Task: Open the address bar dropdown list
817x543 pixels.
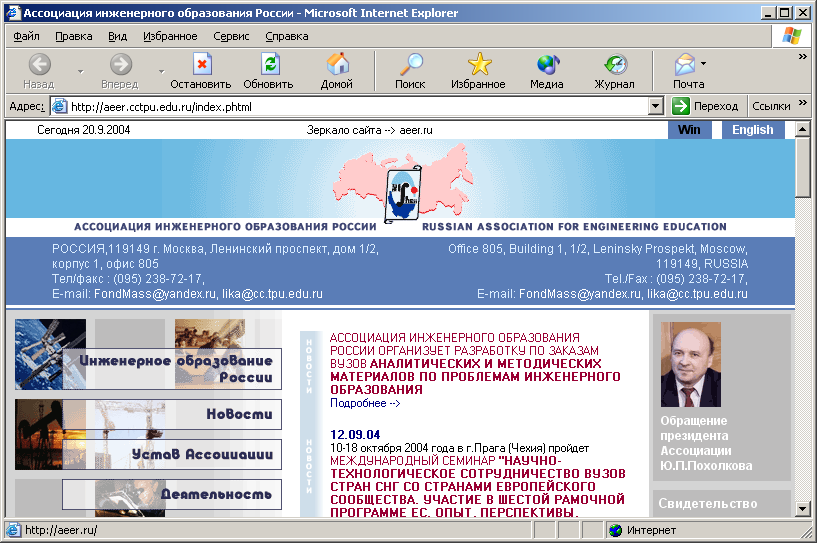Action: [x=656, y=106]
